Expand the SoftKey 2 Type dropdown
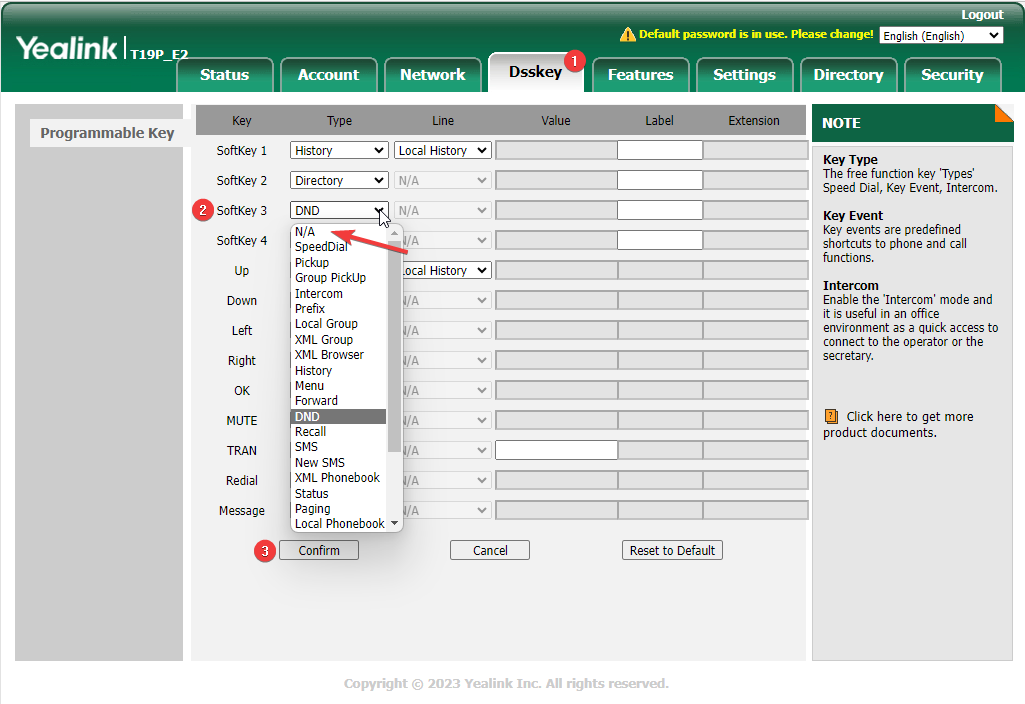Image resolution: width=1025 pixels, height=704 pixels. tap(339, 181)
